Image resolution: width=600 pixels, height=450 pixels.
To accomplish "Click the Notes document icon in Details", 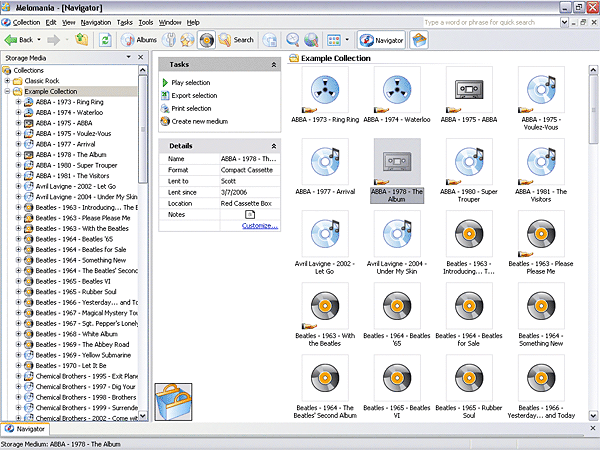I will point(250,215).
